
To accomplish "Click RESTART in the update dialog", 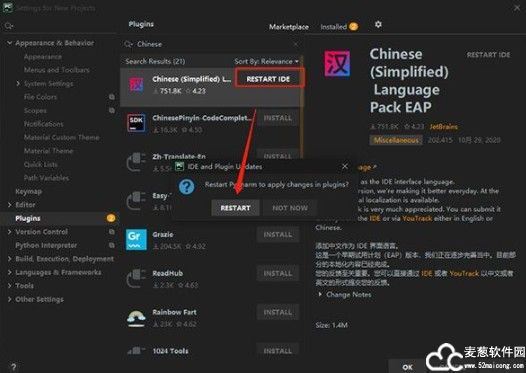I will pos(235,208).
